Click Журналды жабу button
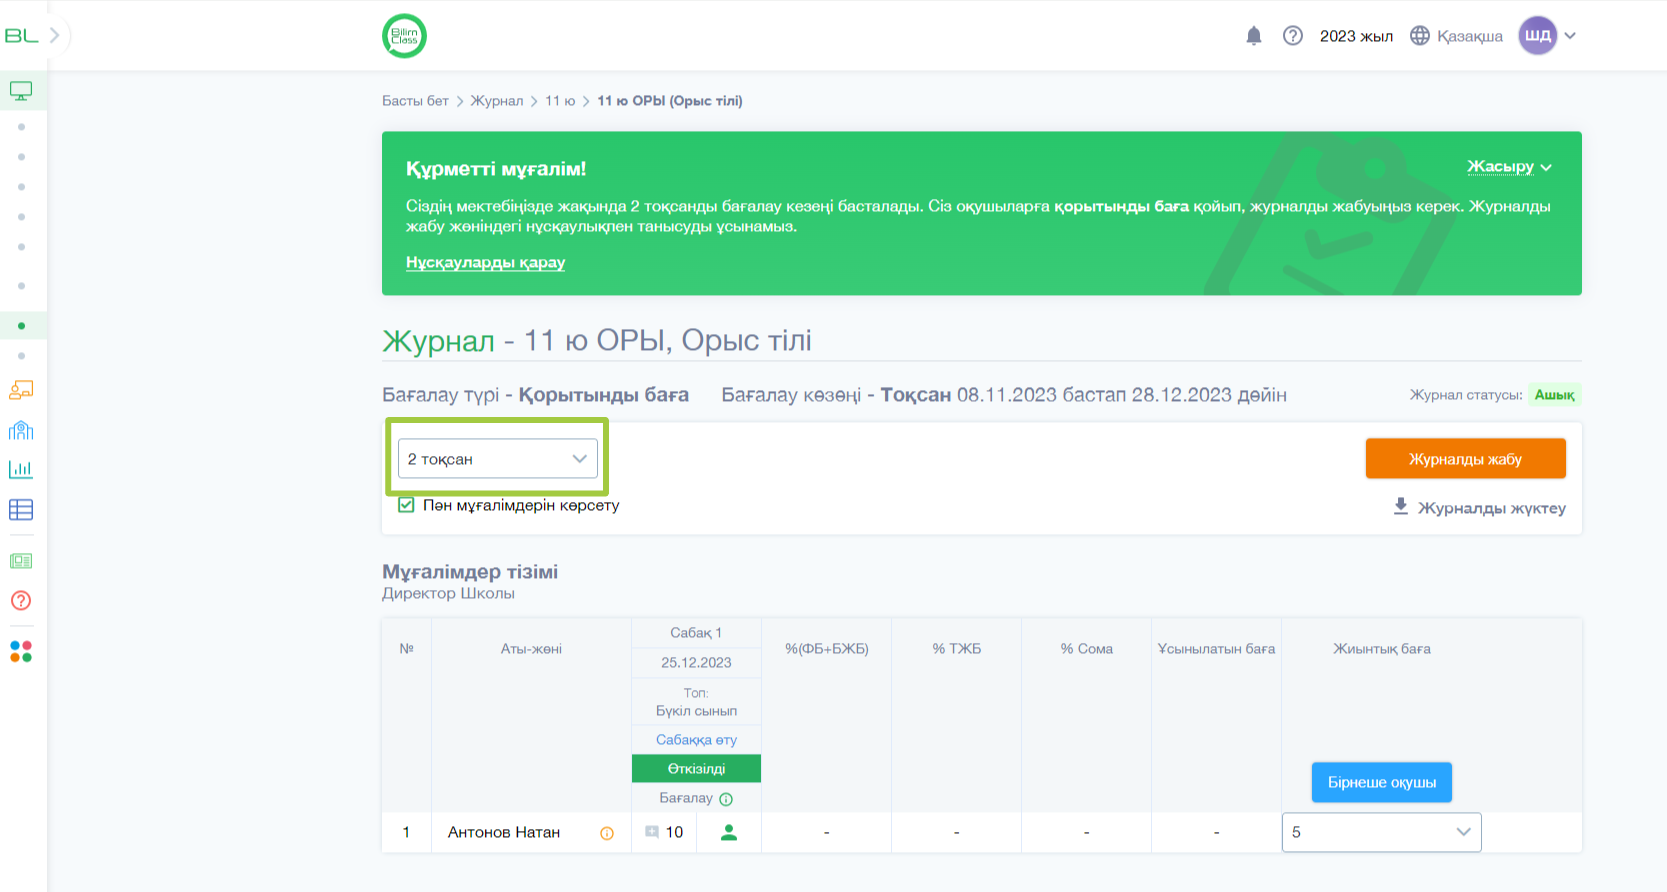Viewport: 1667px width, 892px height. point(1466,459)
